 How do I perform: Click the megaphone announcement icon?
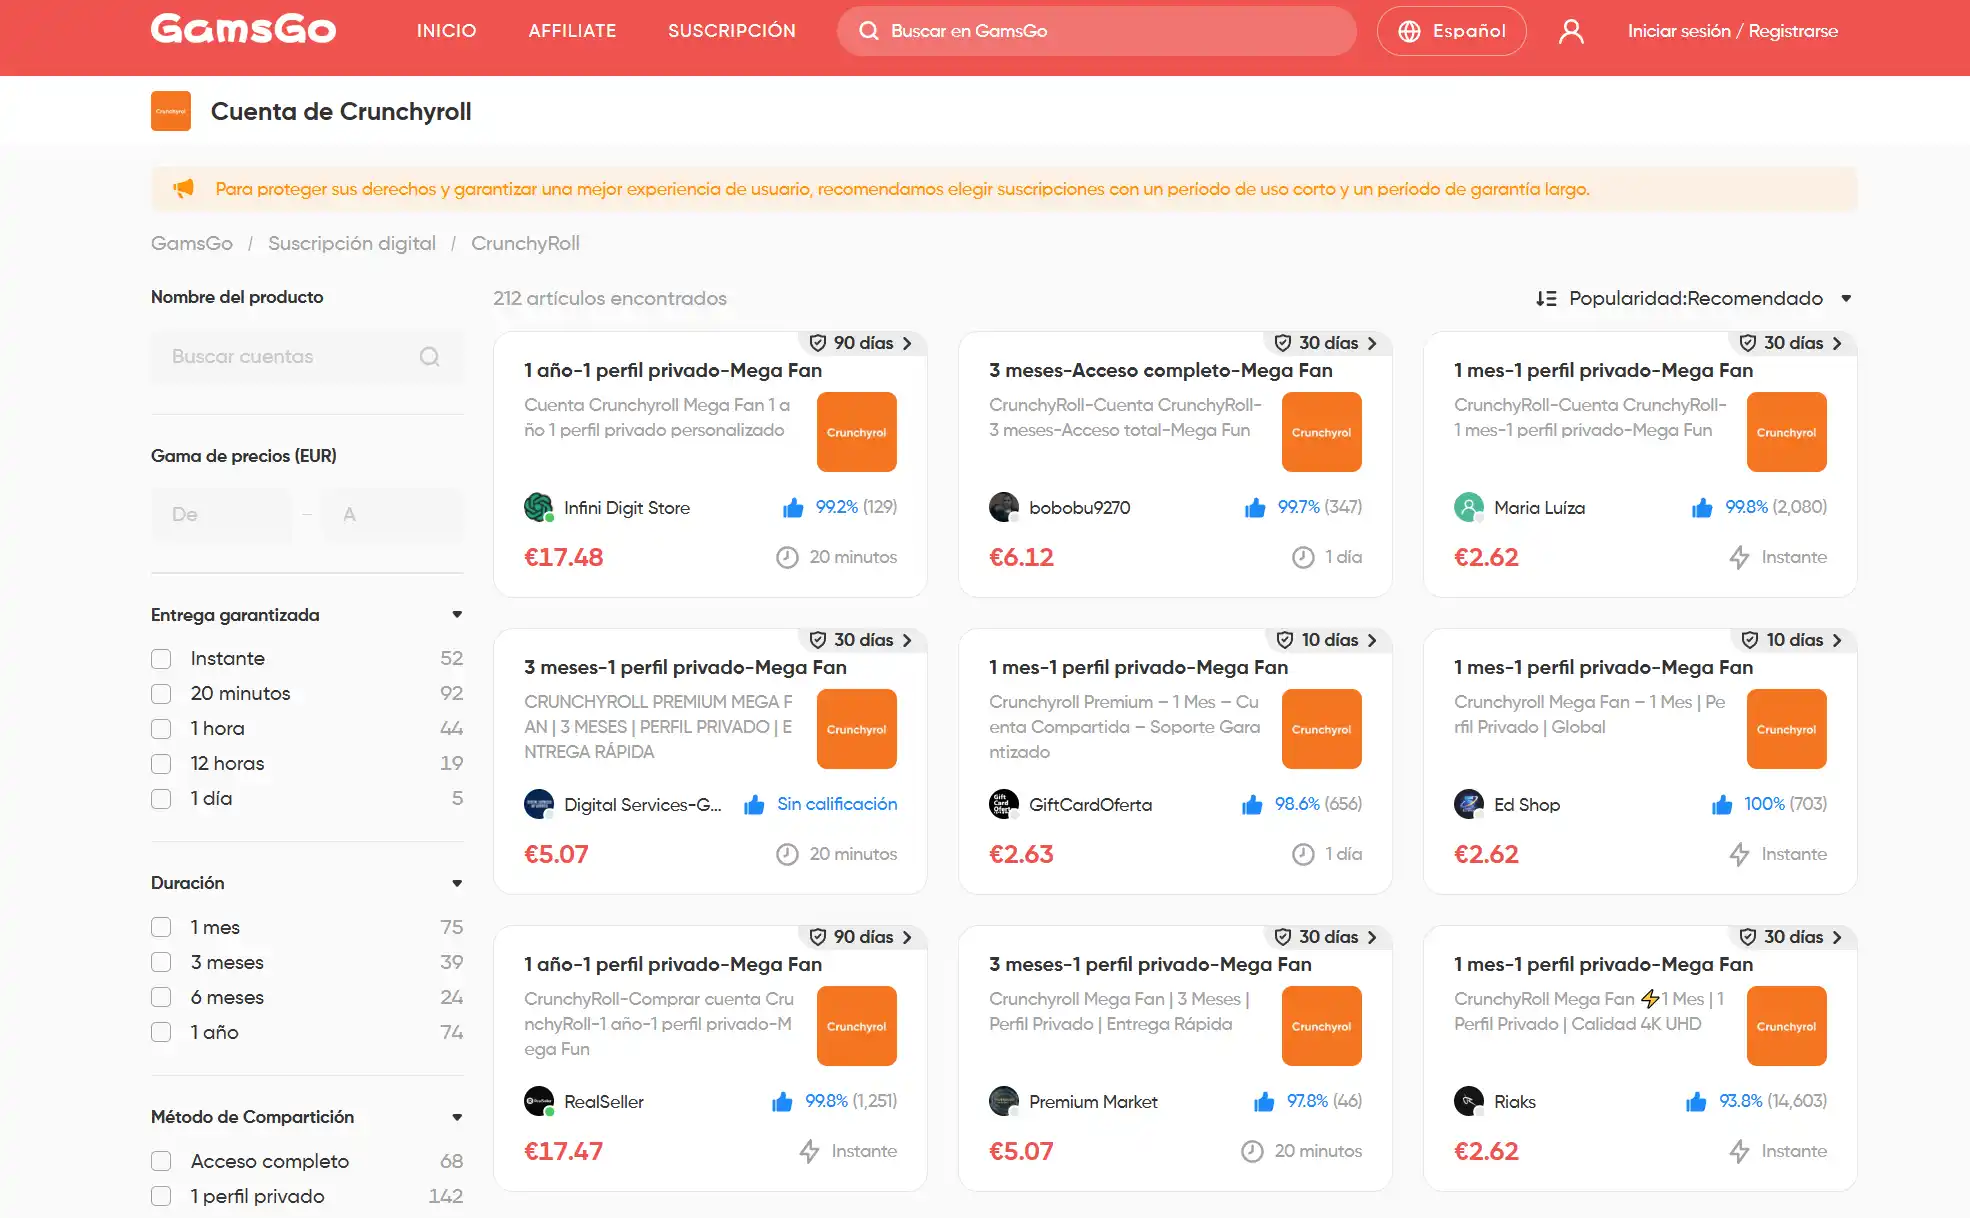(183, 188)
